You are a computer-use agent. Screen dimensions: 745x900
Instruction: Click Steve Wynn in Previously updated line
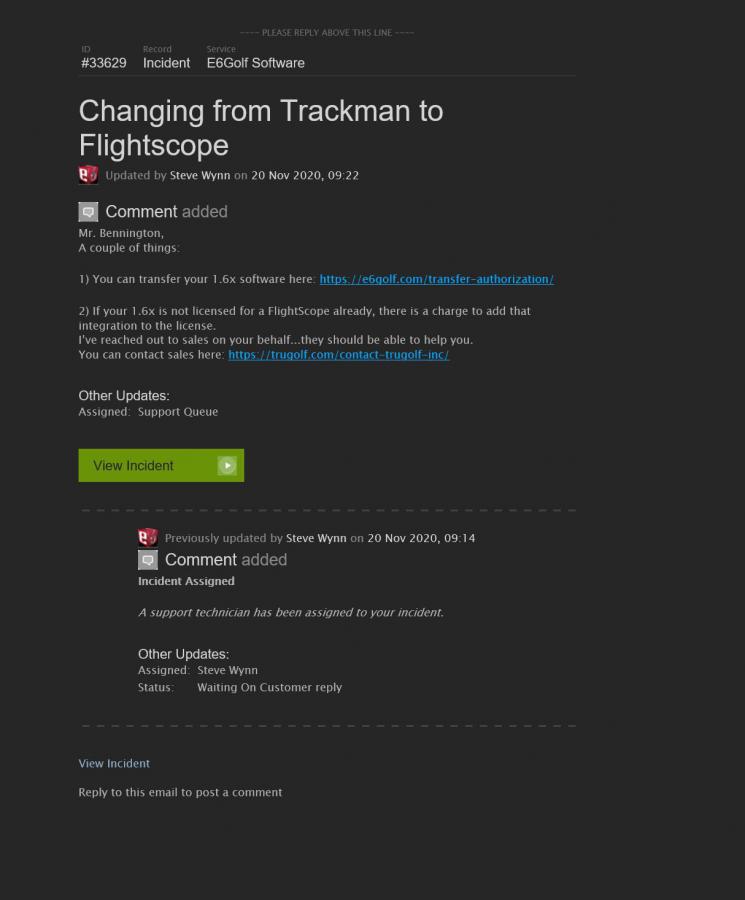pyautogui.click(x=316, y=538)
